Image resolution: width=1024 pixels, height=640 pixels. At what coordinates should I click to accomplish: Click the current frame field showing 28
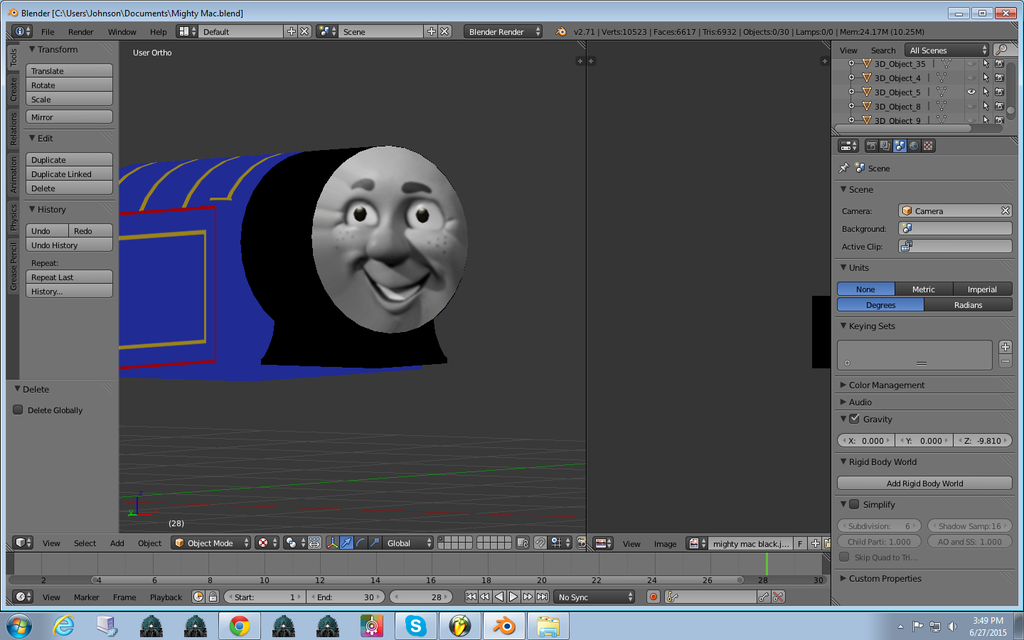(x=421, y=596)
